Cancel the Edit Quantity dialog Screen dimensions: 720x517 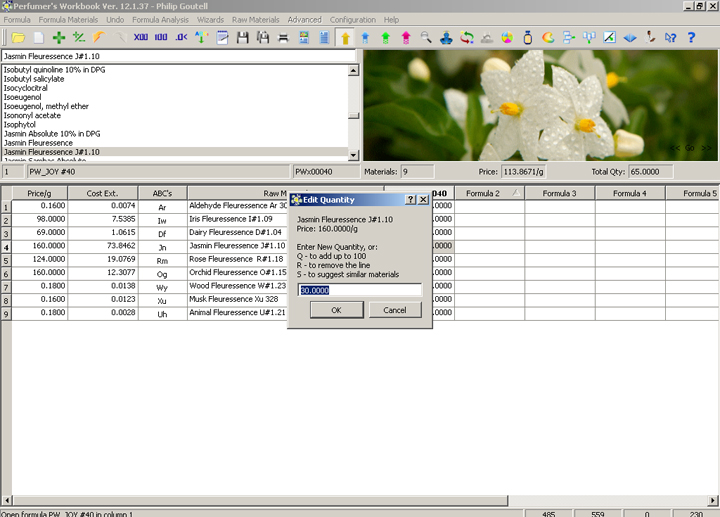[x=395, y=310]
